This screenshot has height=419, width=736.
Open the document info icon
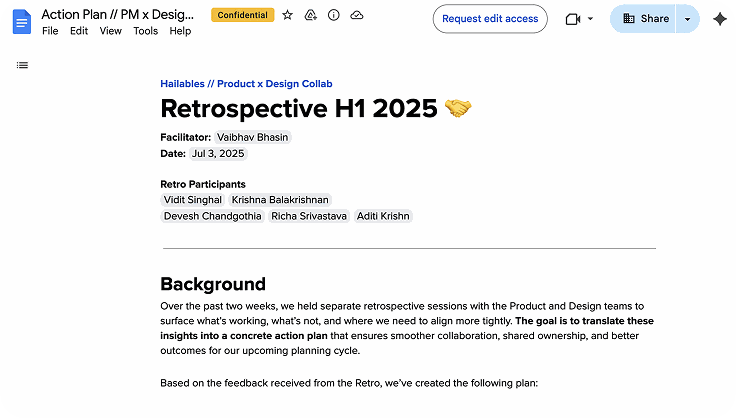[334, 16]
